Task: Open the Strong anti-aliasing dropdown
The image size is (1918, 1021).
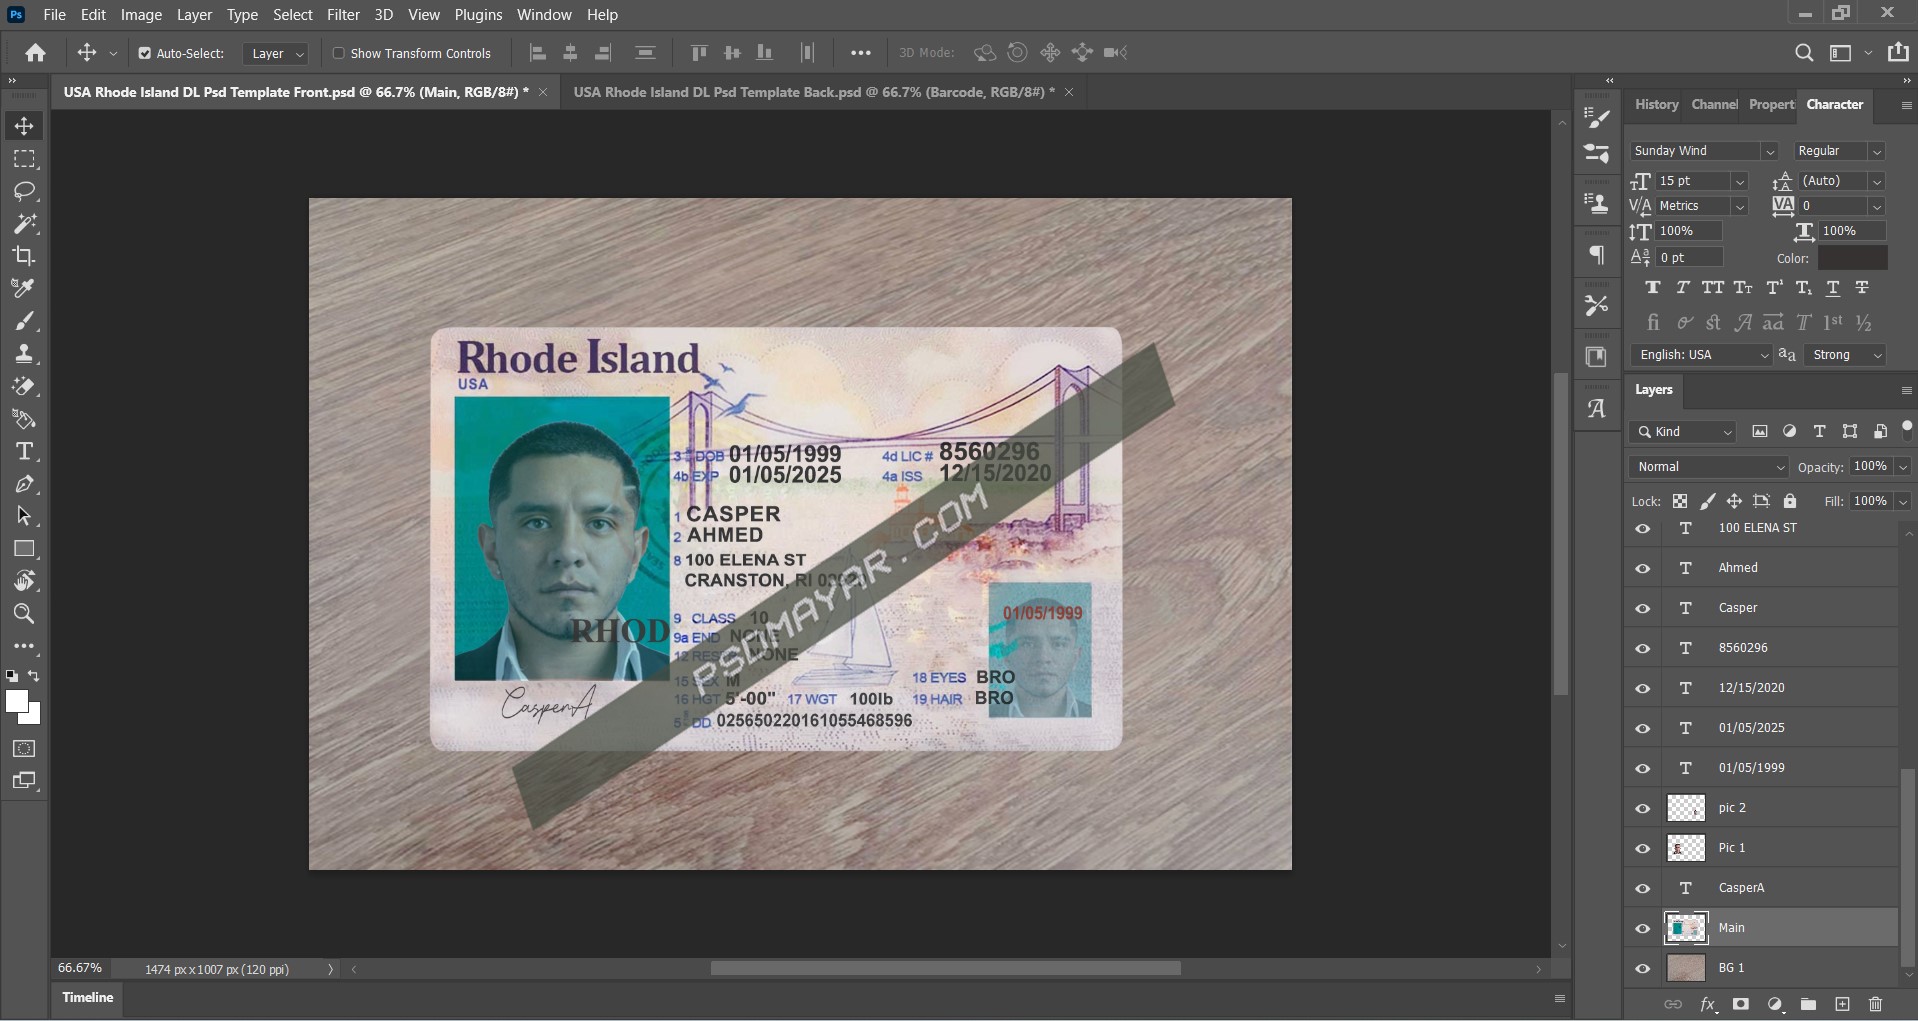Action: [x=1845, y=355]
